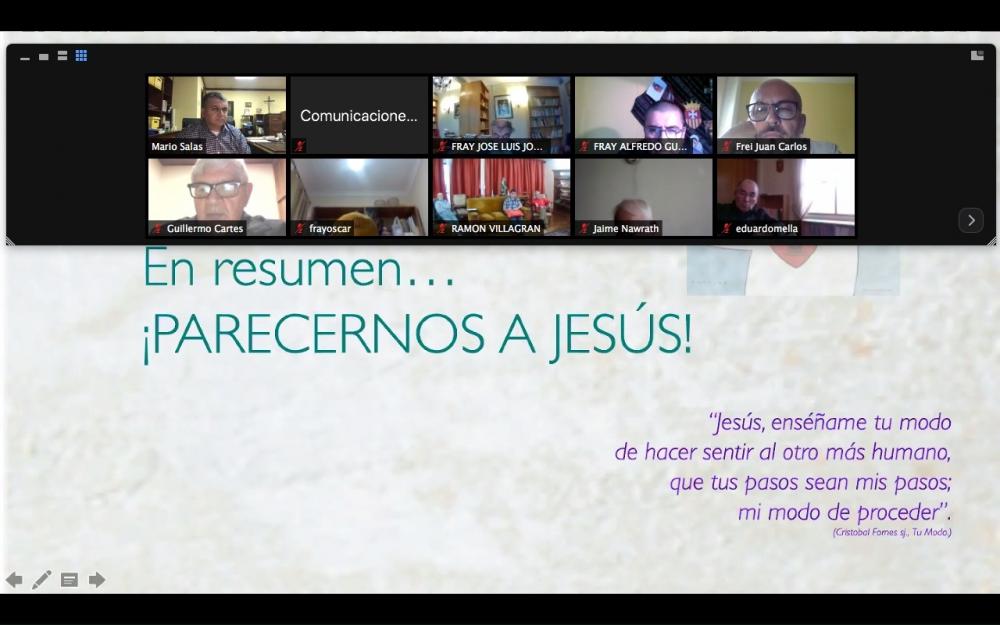Choose the single video view icon
The height and width of the screenshot is (625, 1000).
(44, 57)
